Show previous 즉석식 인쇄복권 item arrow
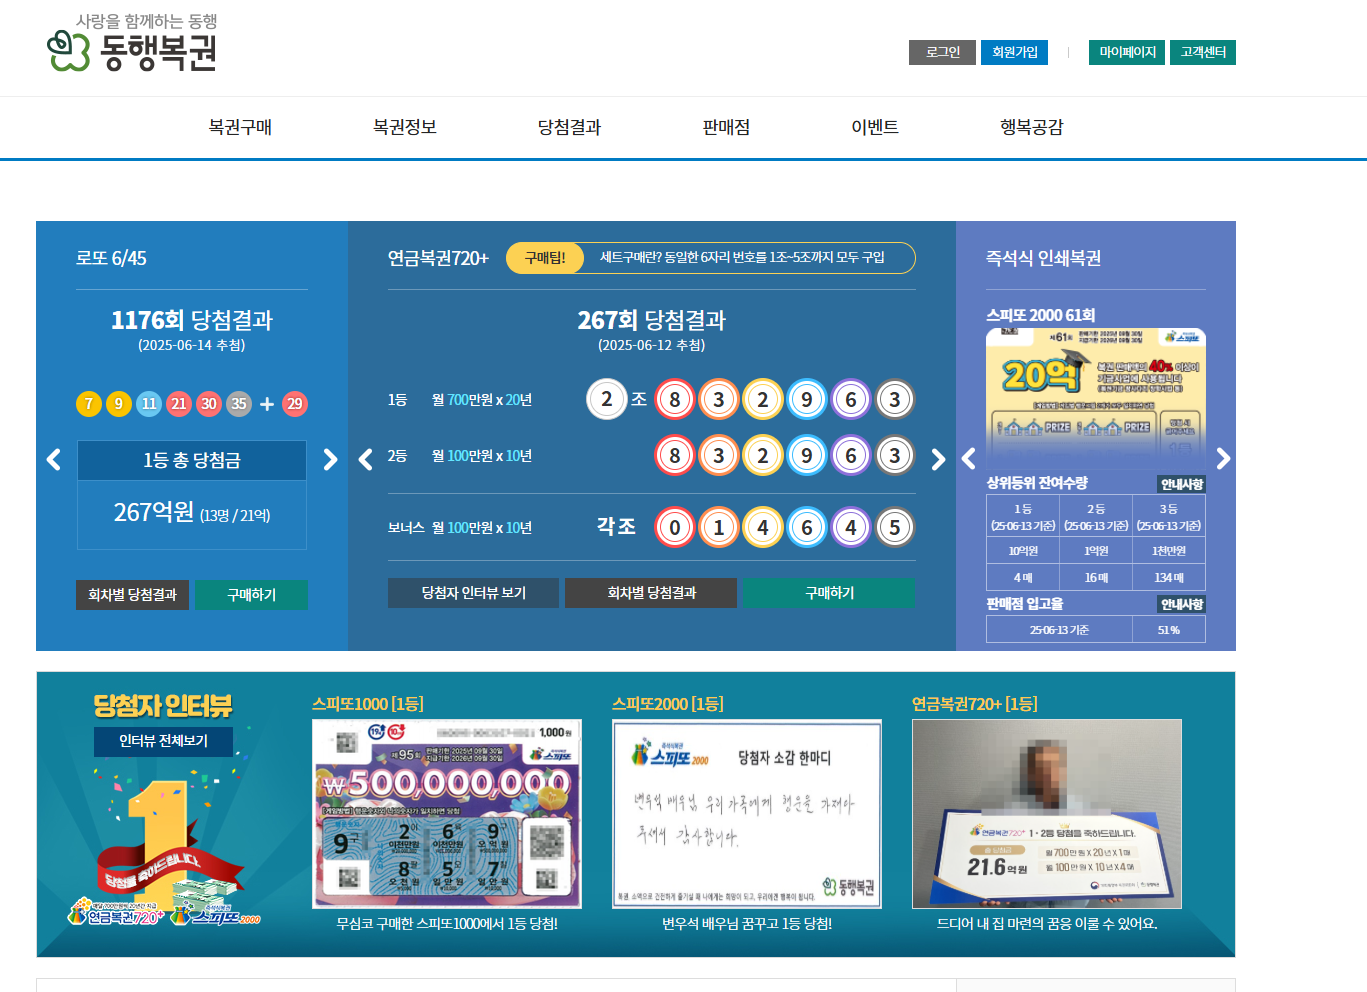This screenshot has height=992, width=1367. (x=968, y=459)
